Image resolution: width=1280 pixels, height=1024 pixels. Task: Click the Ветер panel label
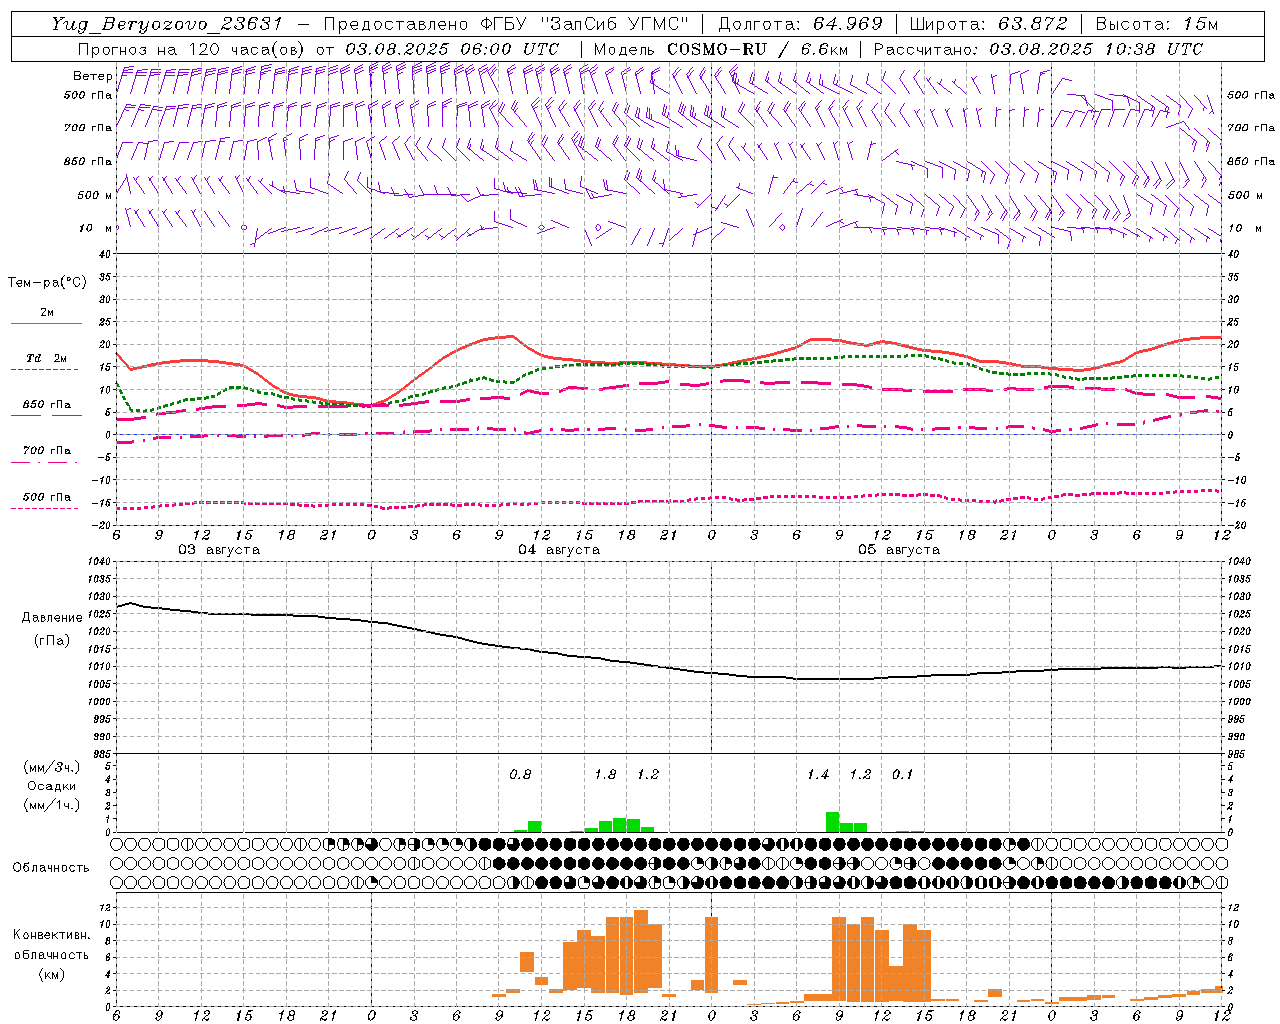click(92, 76)
